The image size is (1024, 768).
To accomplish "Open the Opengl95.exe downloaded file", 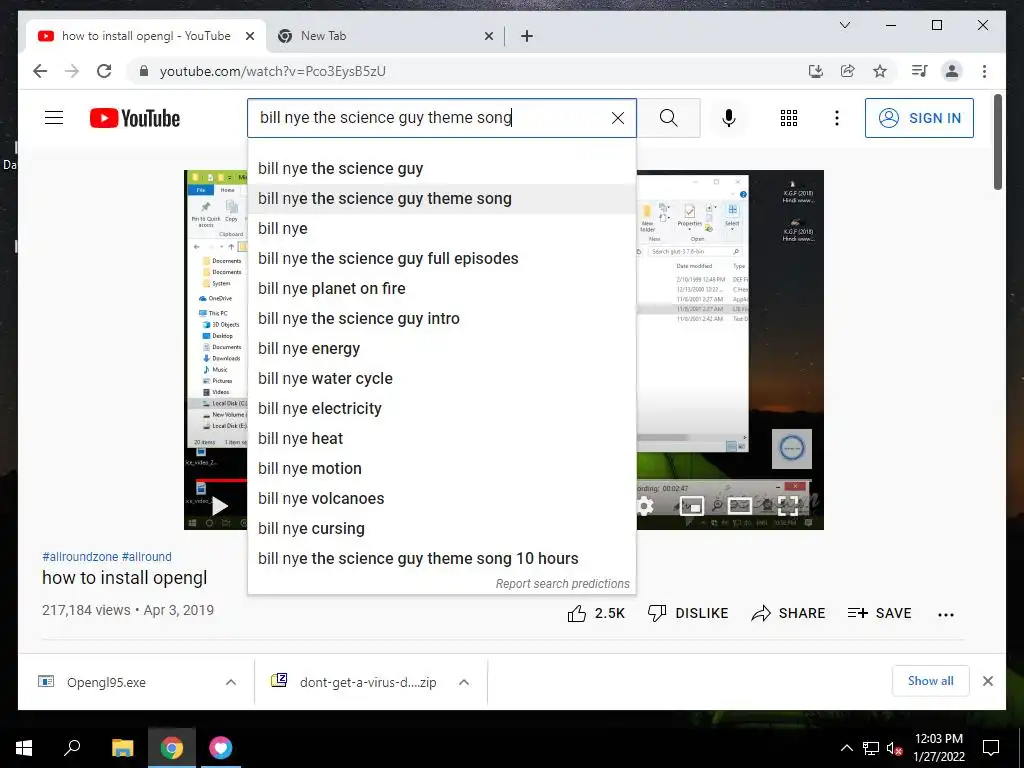I will [x=106, y=682].
